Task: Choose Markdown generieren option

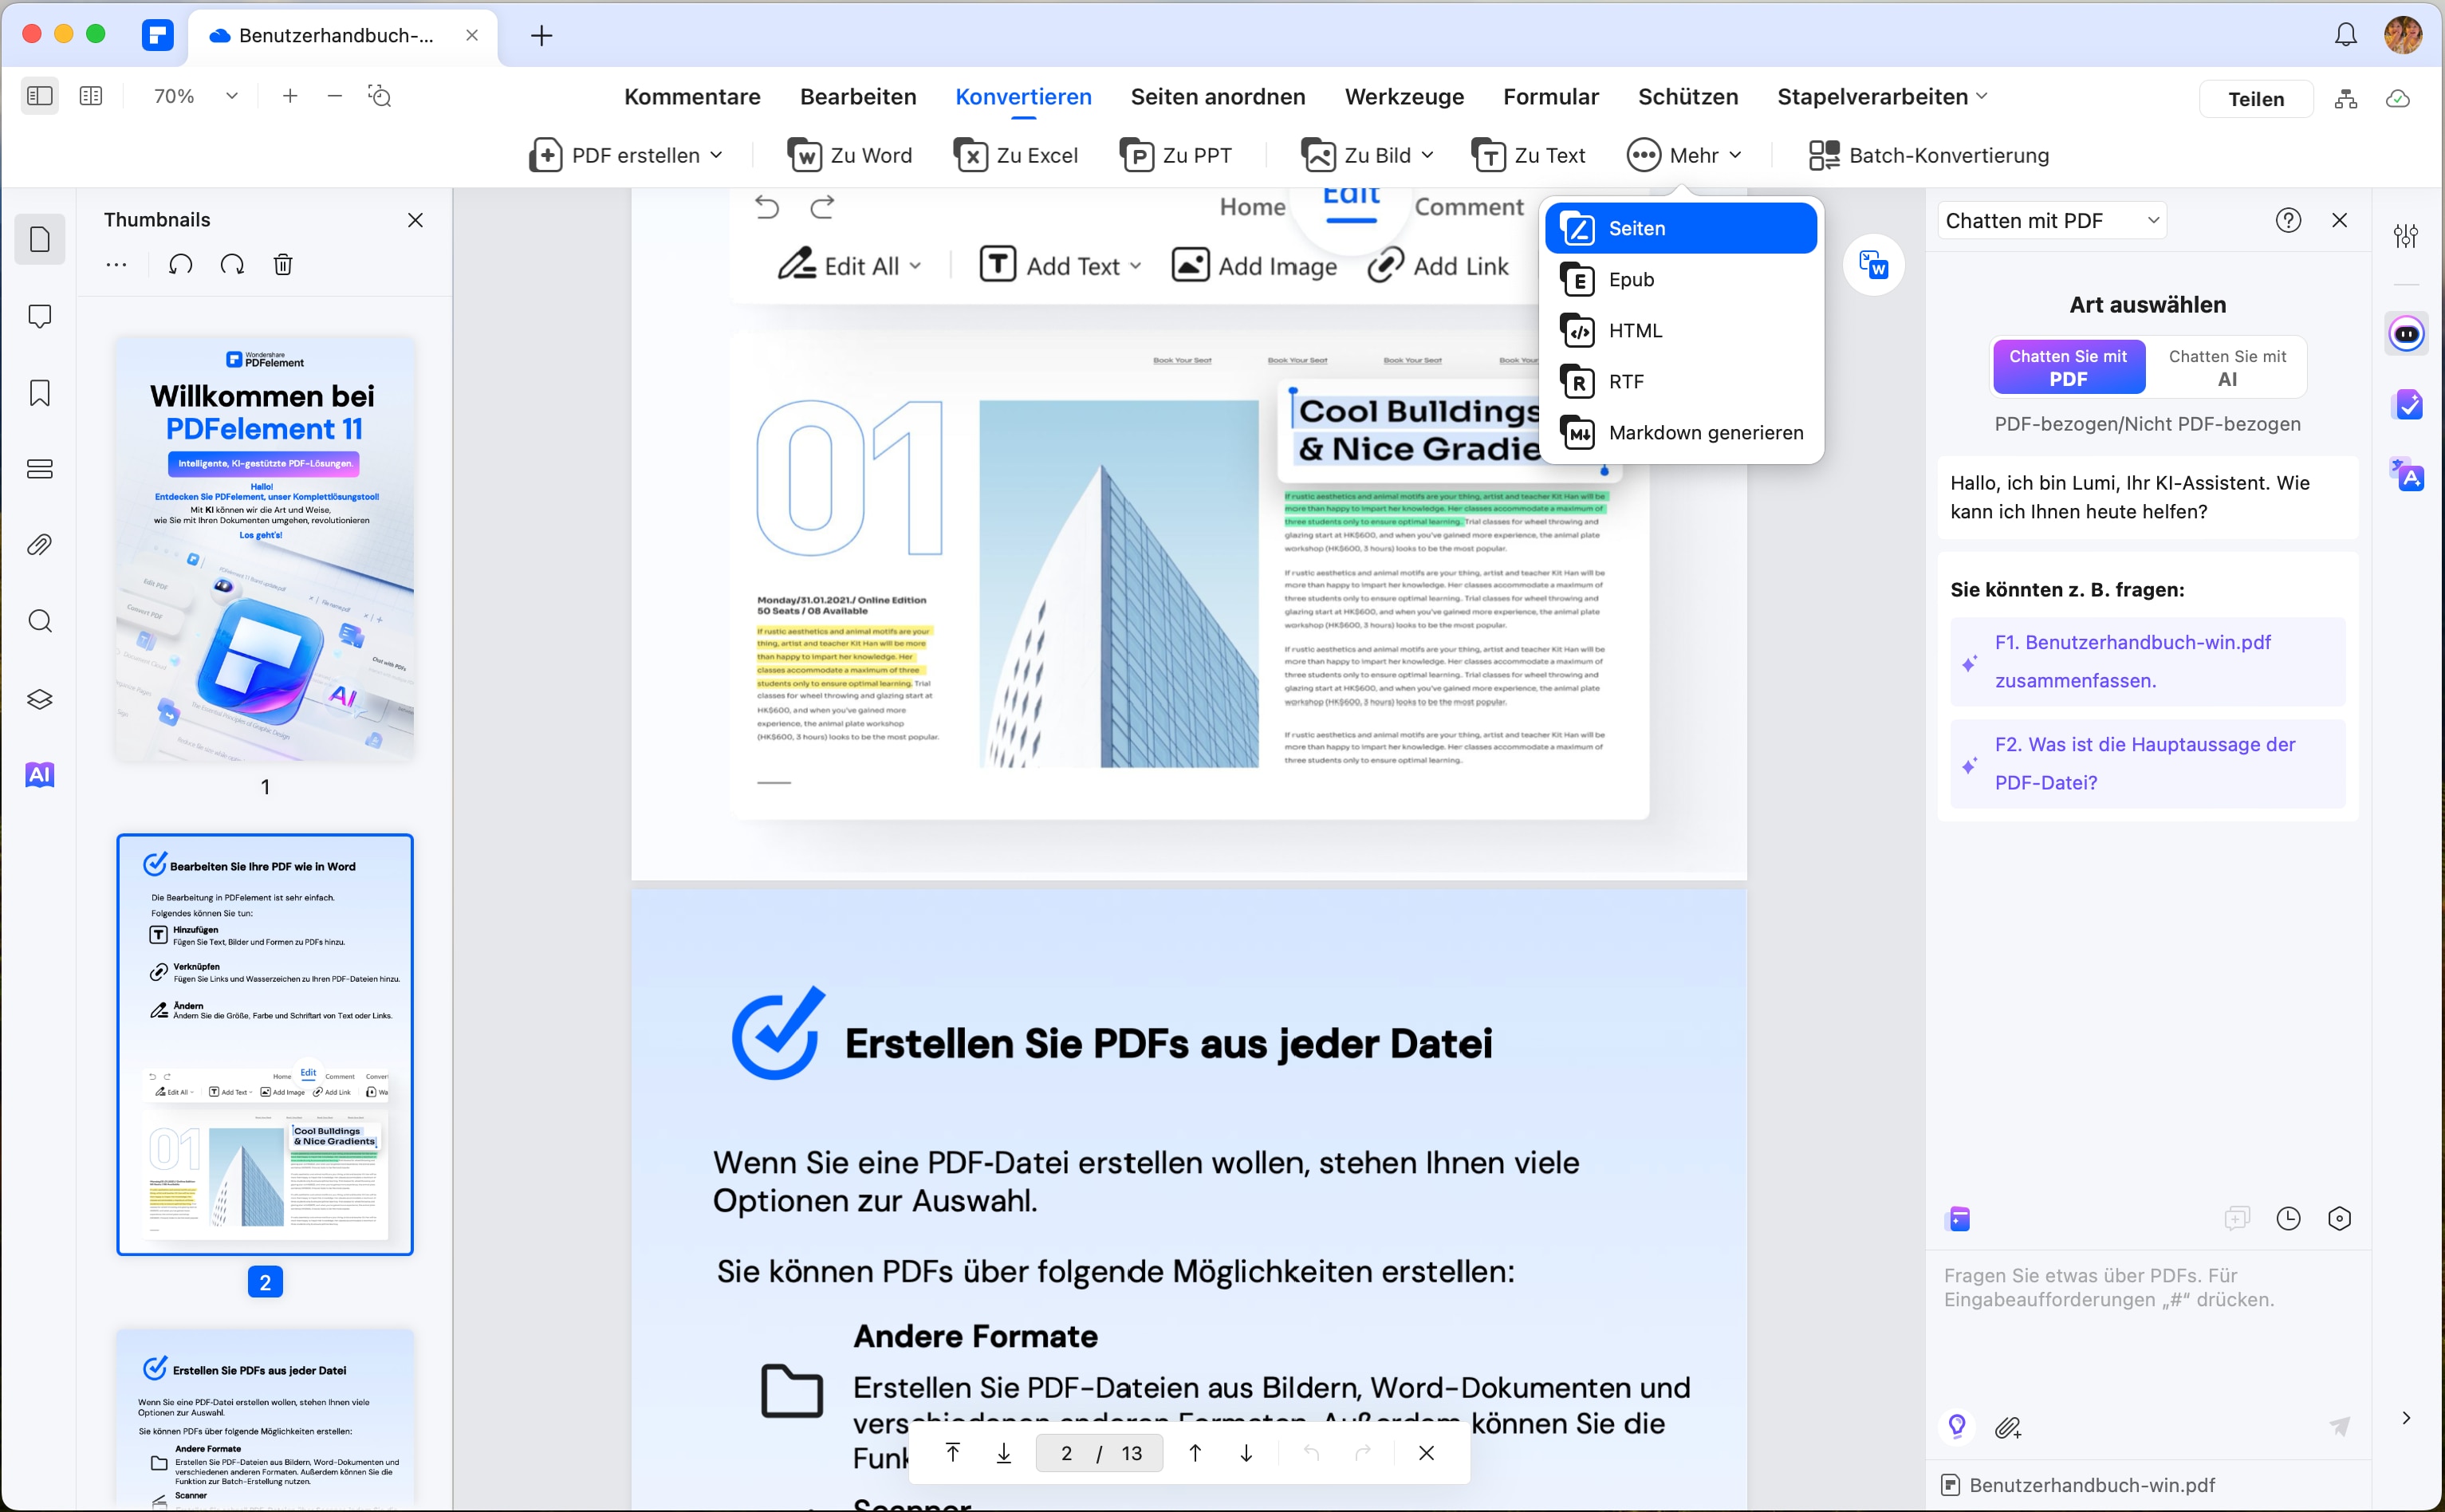Action: (x=1681, y=433)
